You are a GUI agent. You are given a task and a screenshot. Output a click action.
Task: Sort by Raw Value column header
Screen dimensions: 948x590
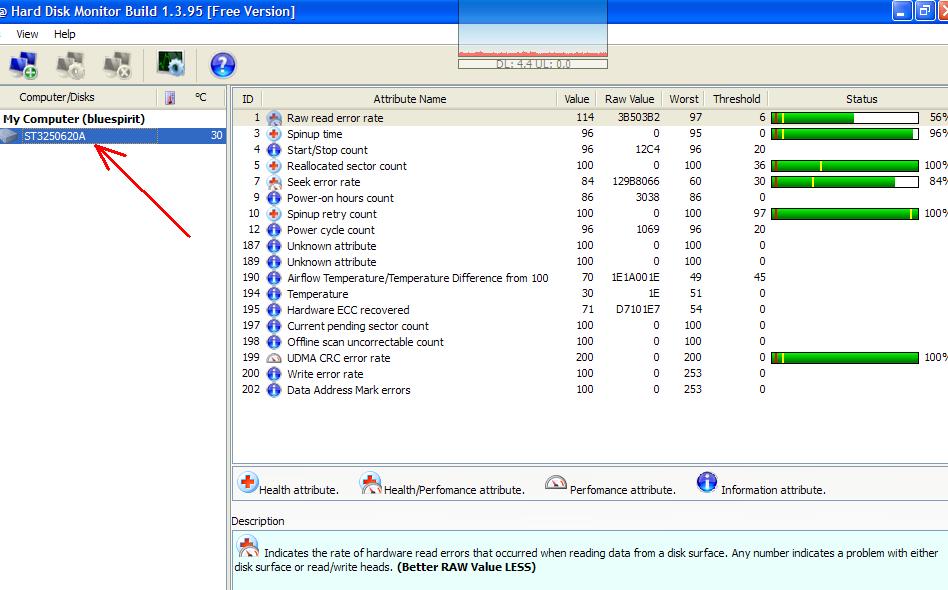pos(629,99)
